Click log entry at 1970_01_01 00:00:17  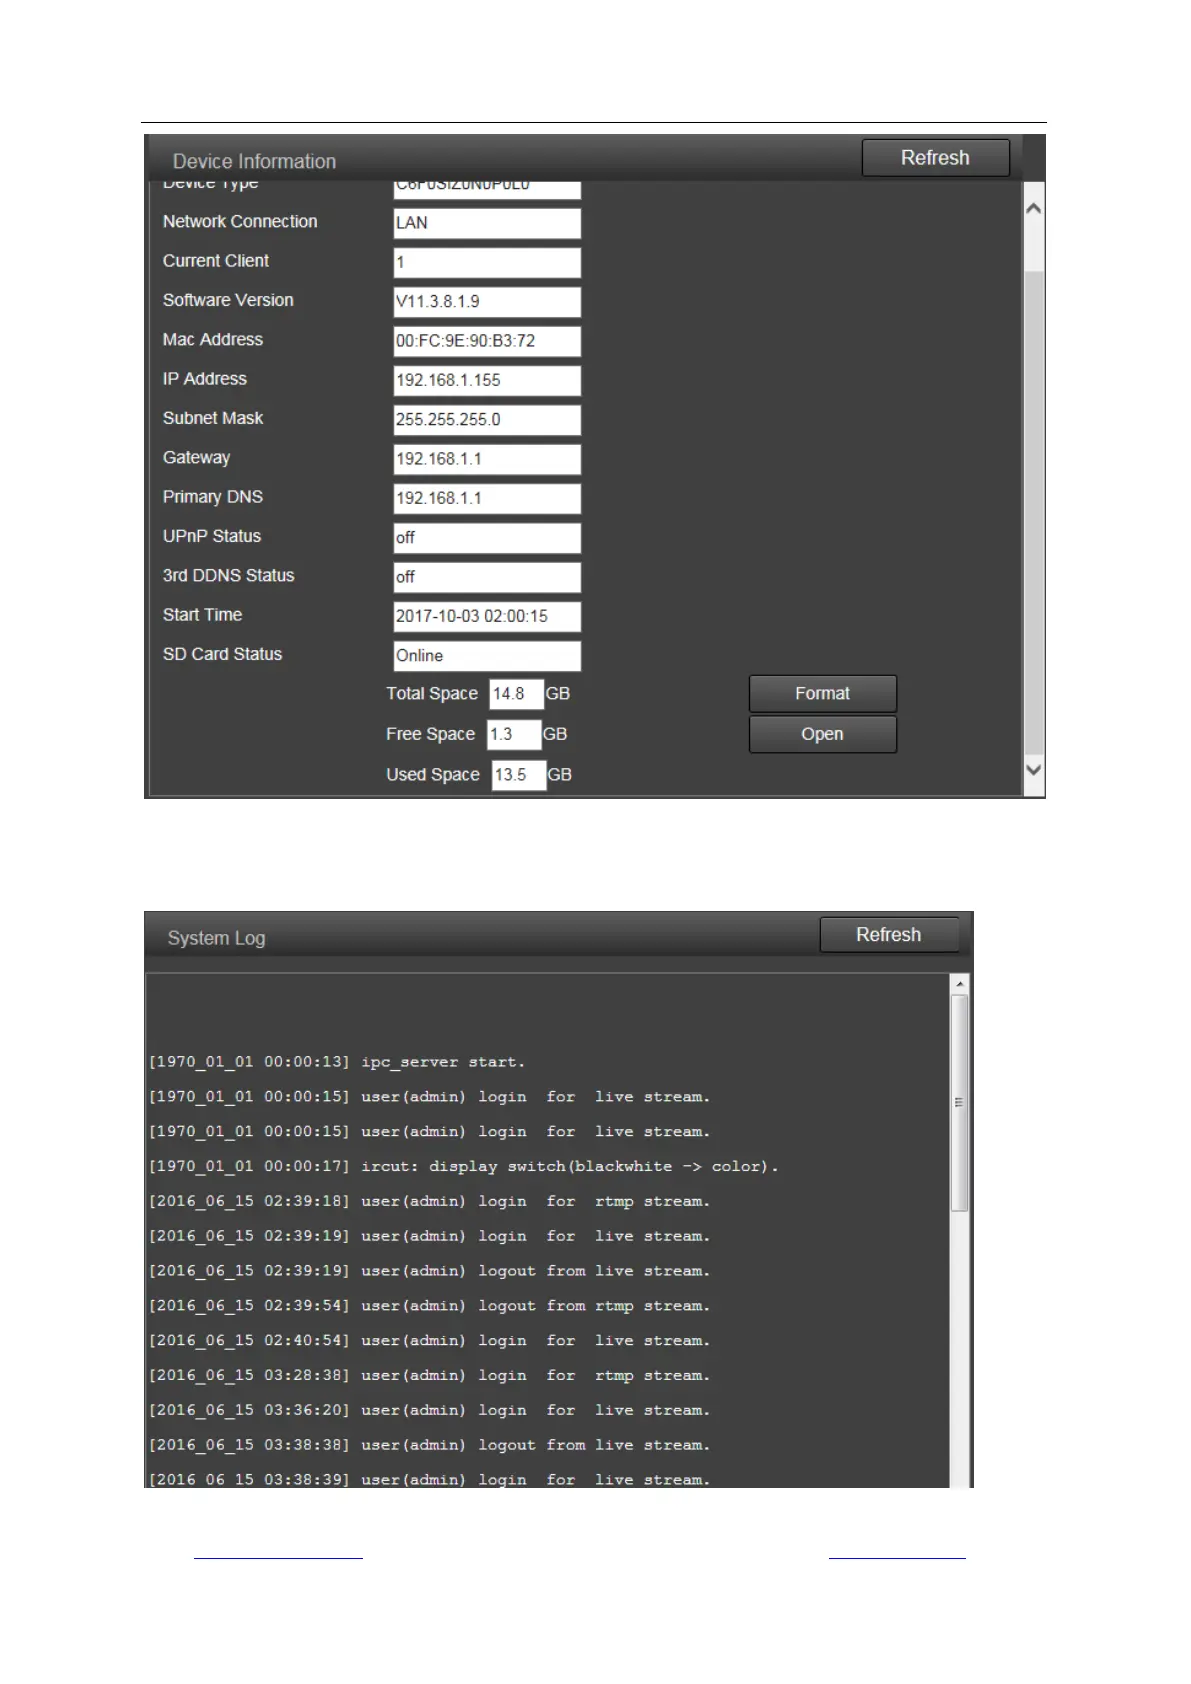[x=463, y=1167]
